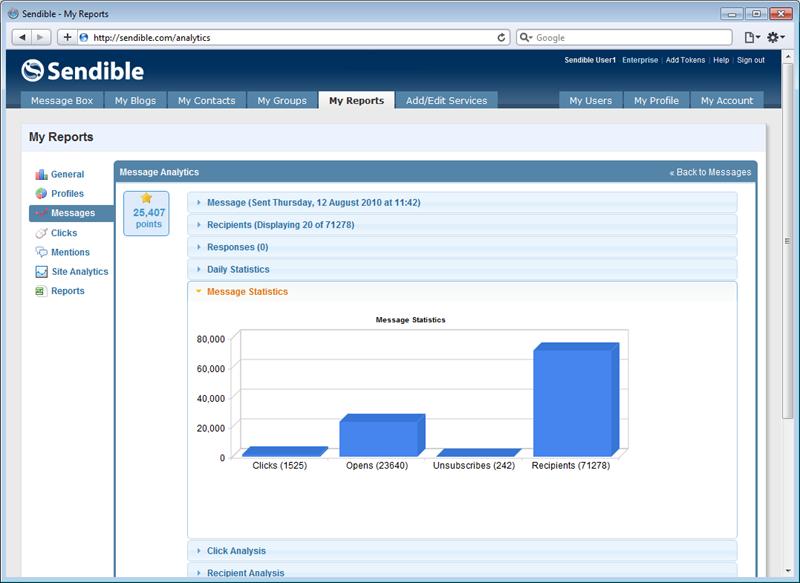This screenshot has height=583, width=800.
Task: Open the Add/Edit Services tab
Action: [446, 100]
